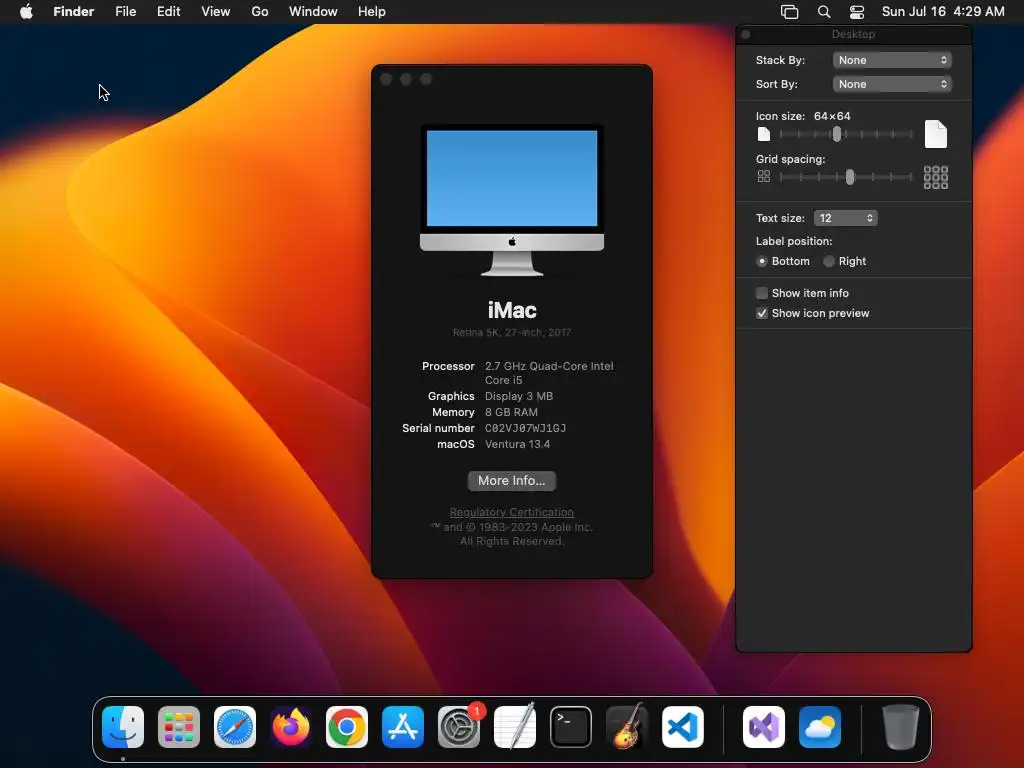Open GarageBand guitar icon in Dock

(x=627, y=727)
